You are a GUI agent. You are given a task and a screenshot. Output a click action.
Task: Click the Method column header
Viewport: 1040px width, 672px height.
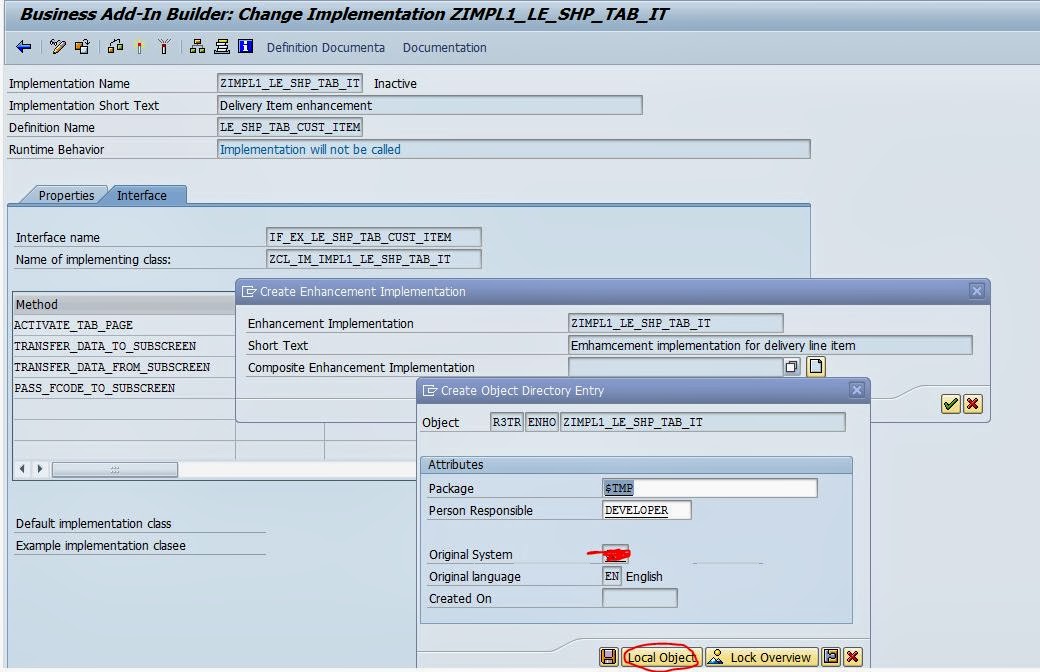pos(123,304)
